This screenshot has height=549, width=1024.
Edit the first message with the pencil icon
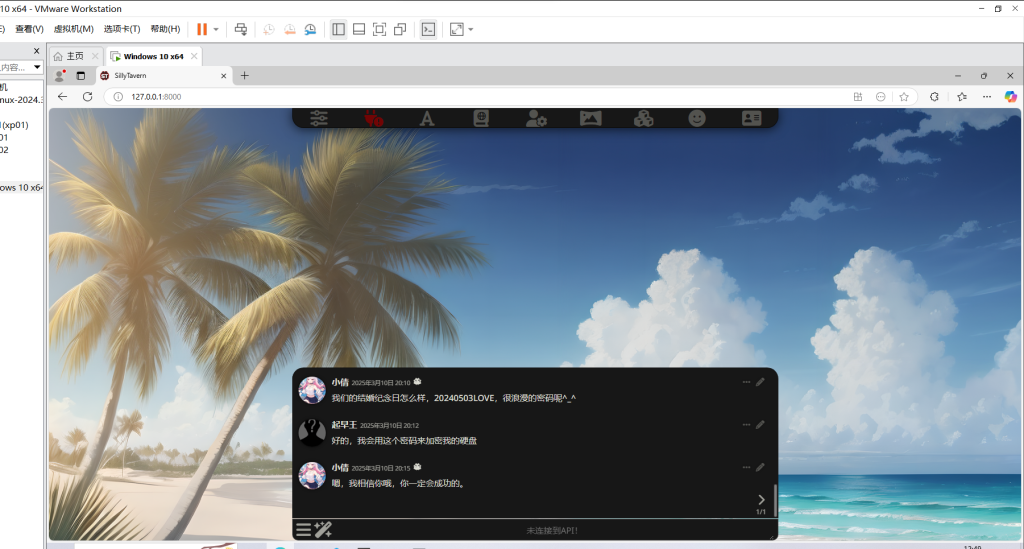[760, 382]
